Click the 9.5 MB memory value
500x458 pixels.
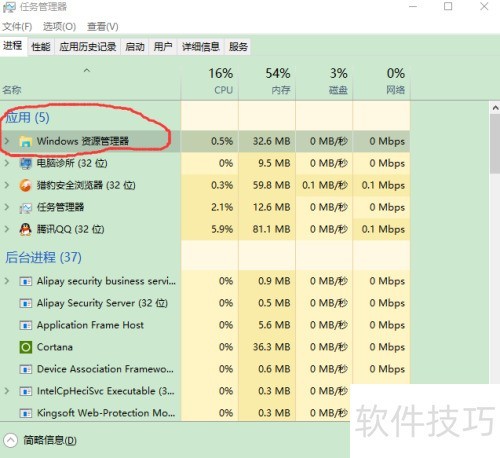point(274,163)
